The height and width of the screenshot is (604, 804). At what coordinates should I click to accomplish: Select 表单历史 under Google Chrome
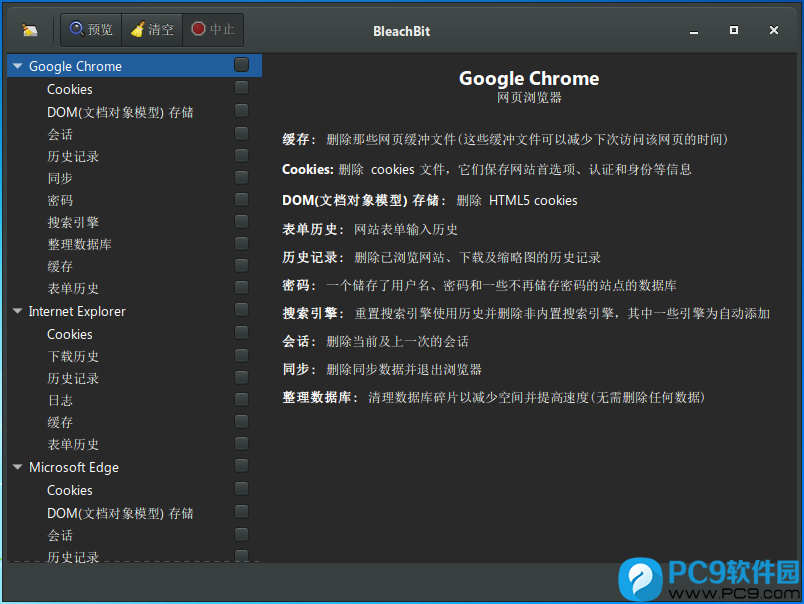tap(73, 289)
